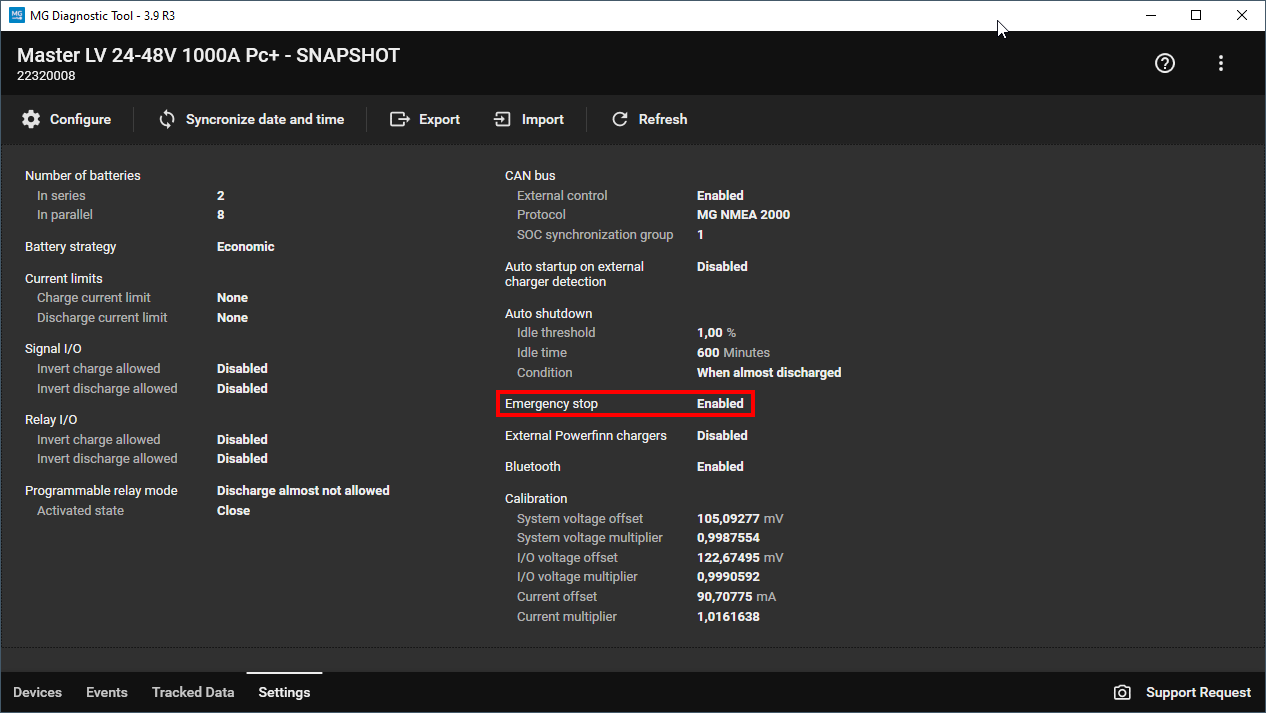Click the Support Request camera icon

1122,692
